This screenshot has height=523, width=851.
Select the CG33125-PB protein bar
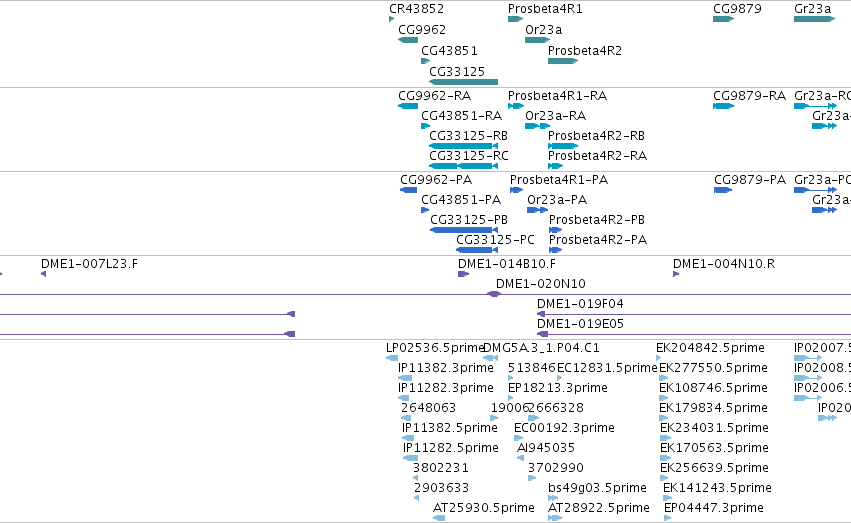pos(464,231)
